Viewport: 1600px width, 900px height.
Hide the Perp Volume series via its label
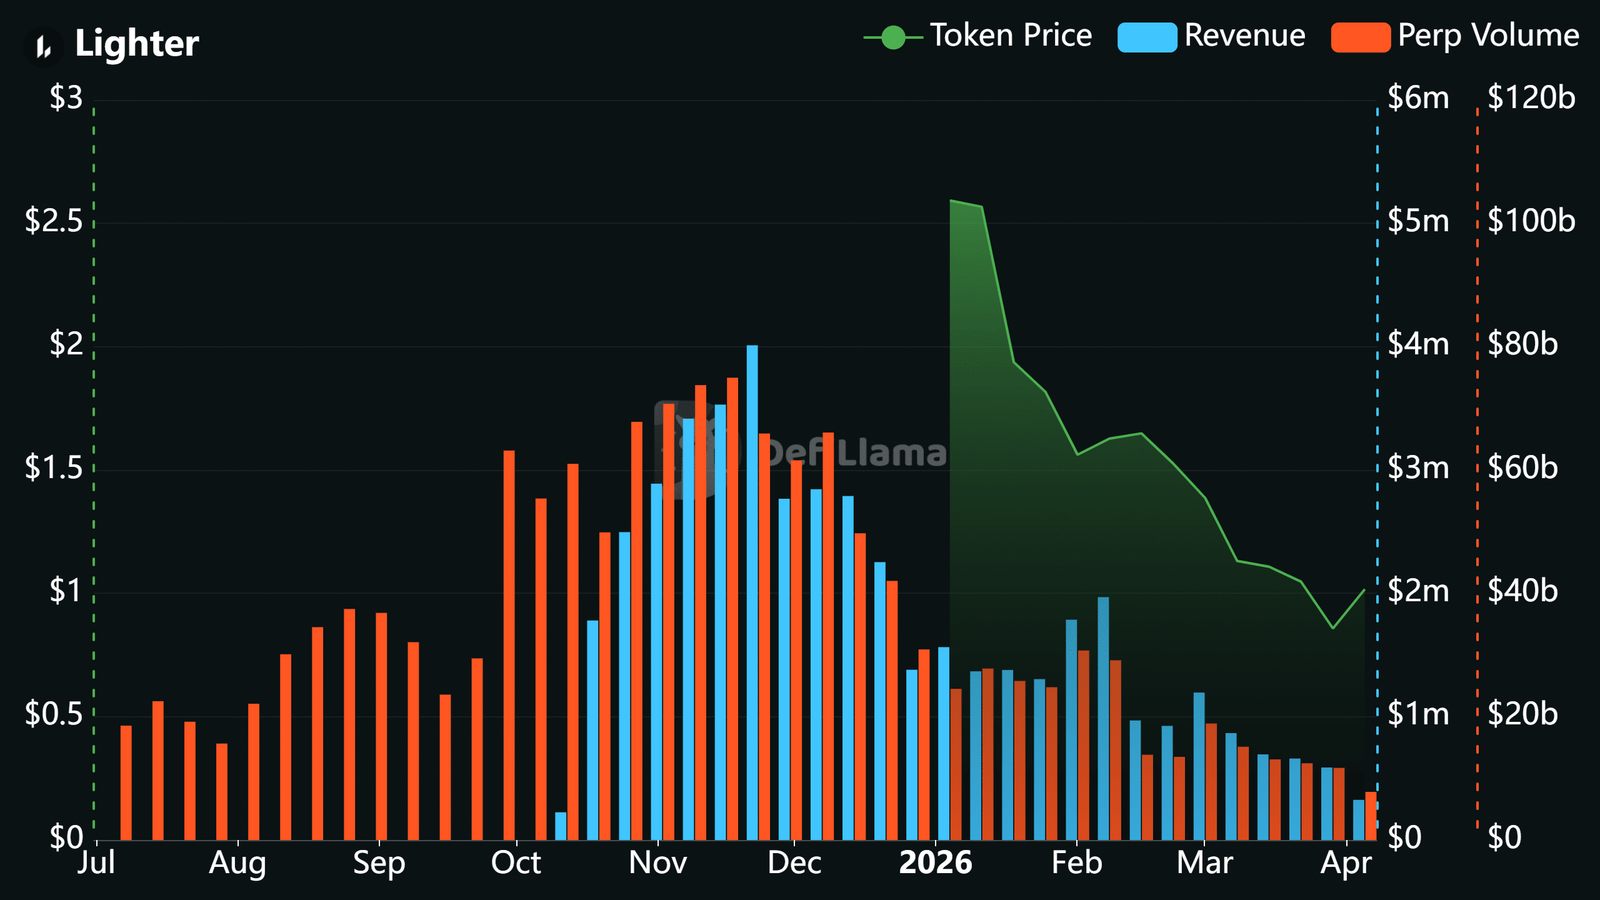pos(1487,36)
